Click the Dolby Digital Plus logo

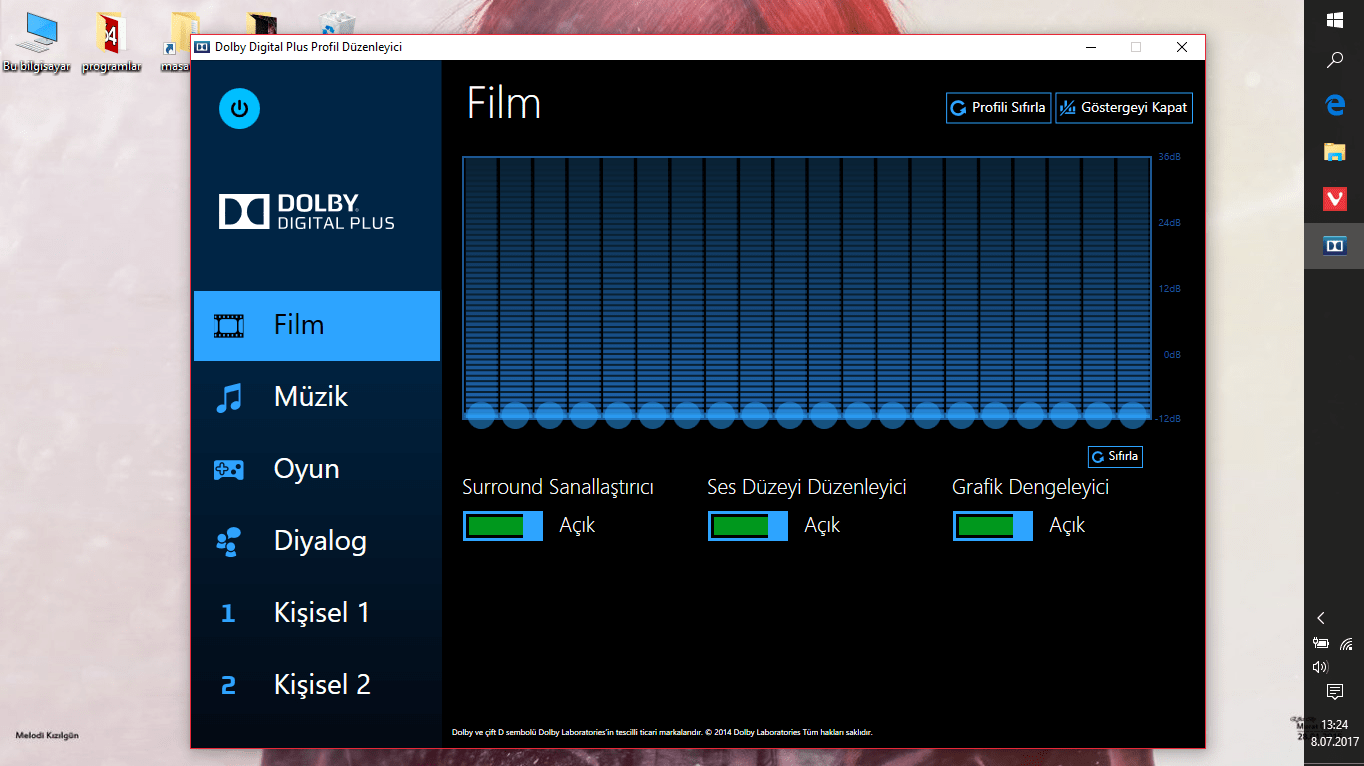(304, 211)
